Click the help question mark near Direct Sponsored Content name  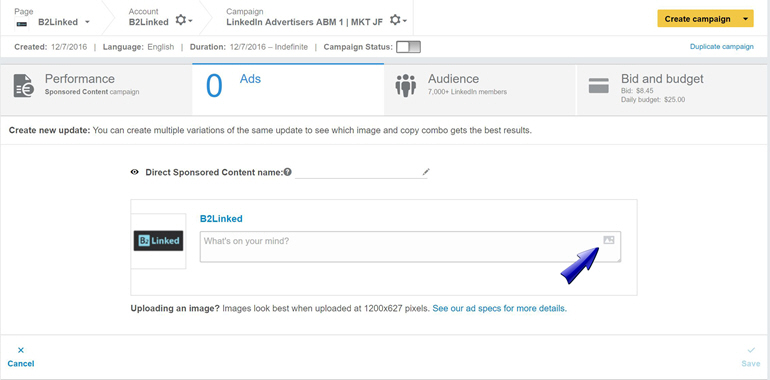coord(288,172)
